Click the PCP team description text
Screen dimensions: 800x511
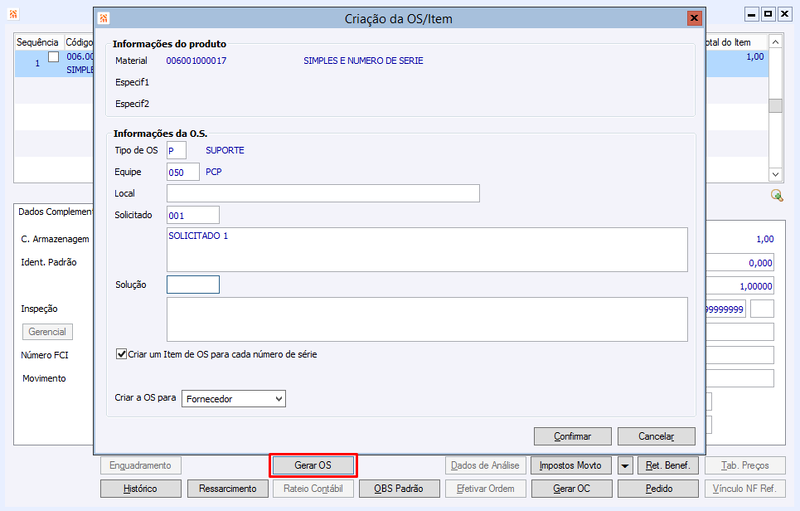(214, 172)
